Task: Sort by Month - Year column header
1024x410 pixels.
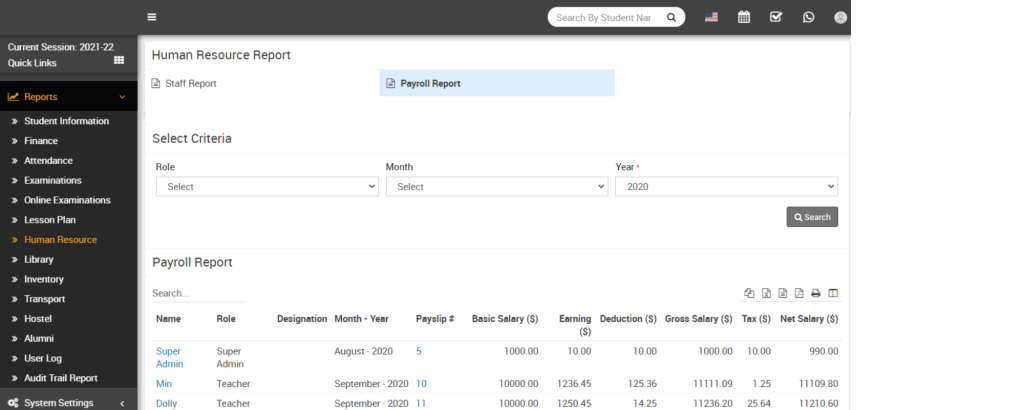Action: [x=361, y=319]
